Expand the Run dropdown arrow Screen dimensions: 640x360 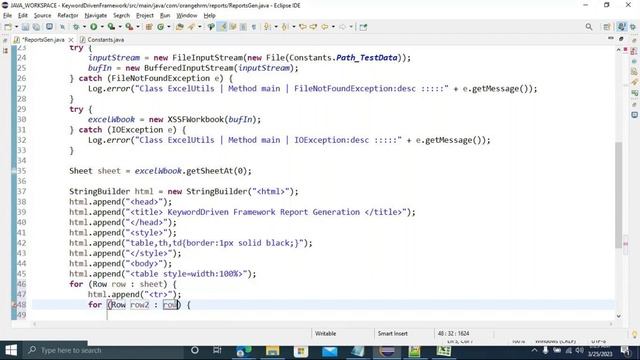102,27
